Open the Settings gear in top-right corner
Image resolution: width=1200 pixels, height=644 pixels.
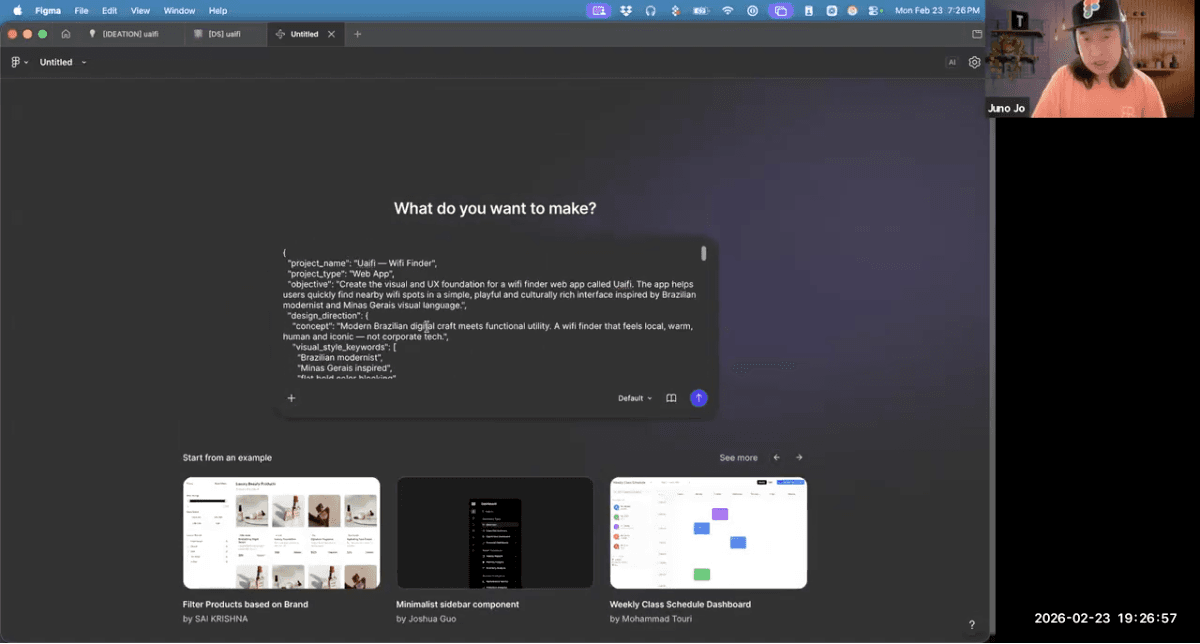[x=974, y=61]
